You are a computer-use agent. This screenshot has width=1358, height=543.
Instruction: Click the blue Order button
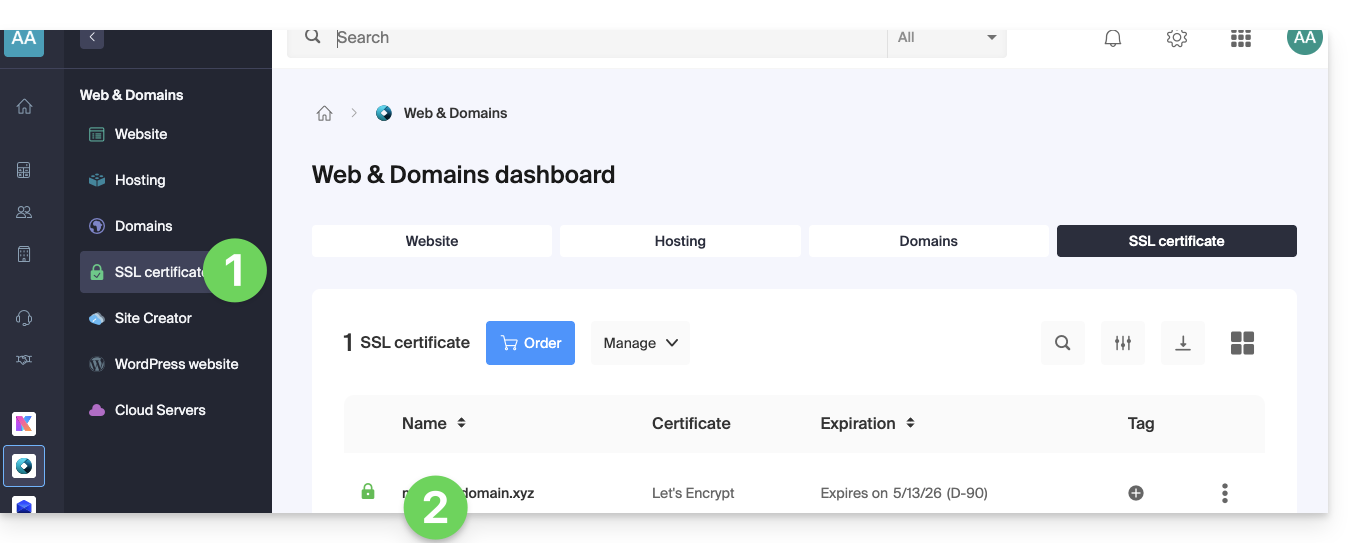tap(530, 343)
